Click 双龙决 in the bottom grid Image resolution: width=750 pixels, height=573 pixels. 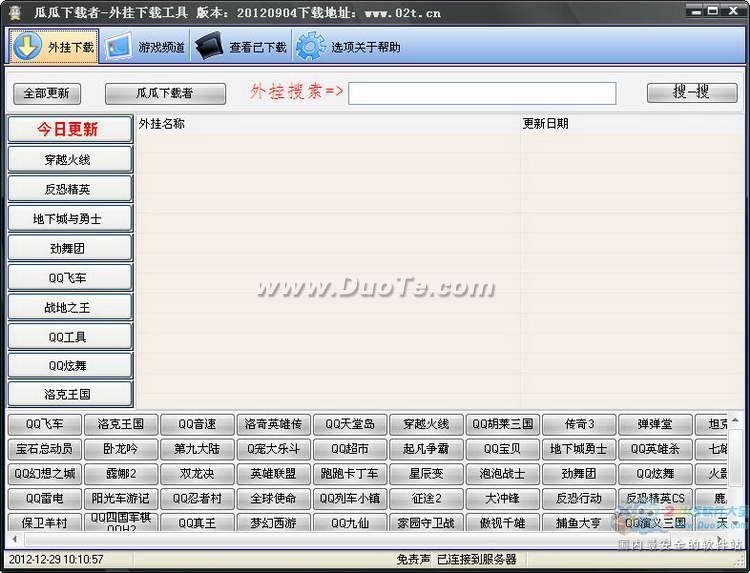[197, 474]
